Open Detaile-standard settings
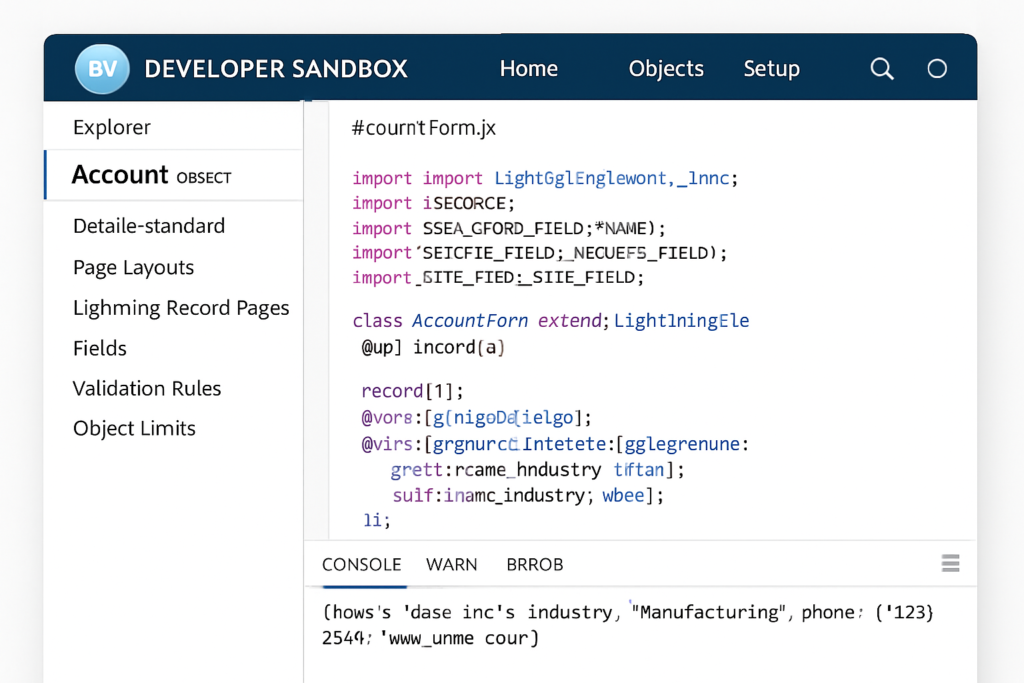The image size is (1024, 683). 148,226
